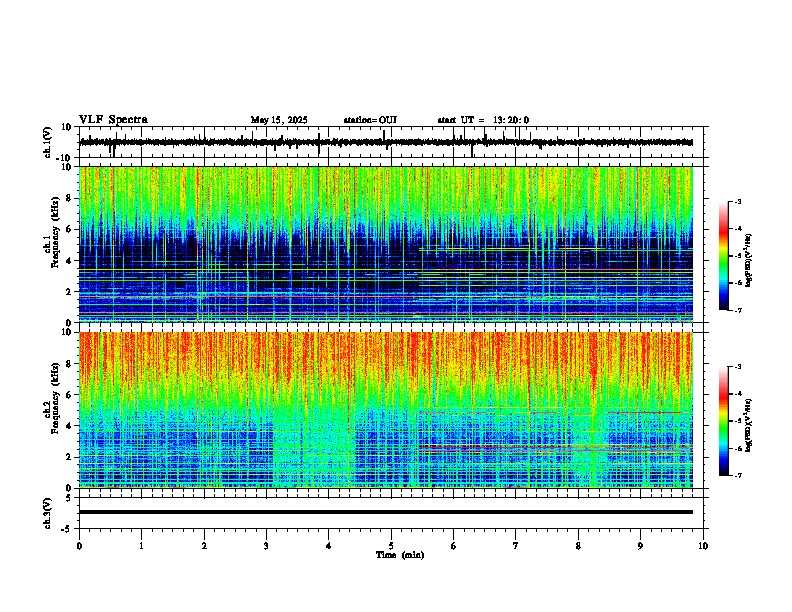
Task: Click time axis tick label "1"
Action: (x=141, y=546)
